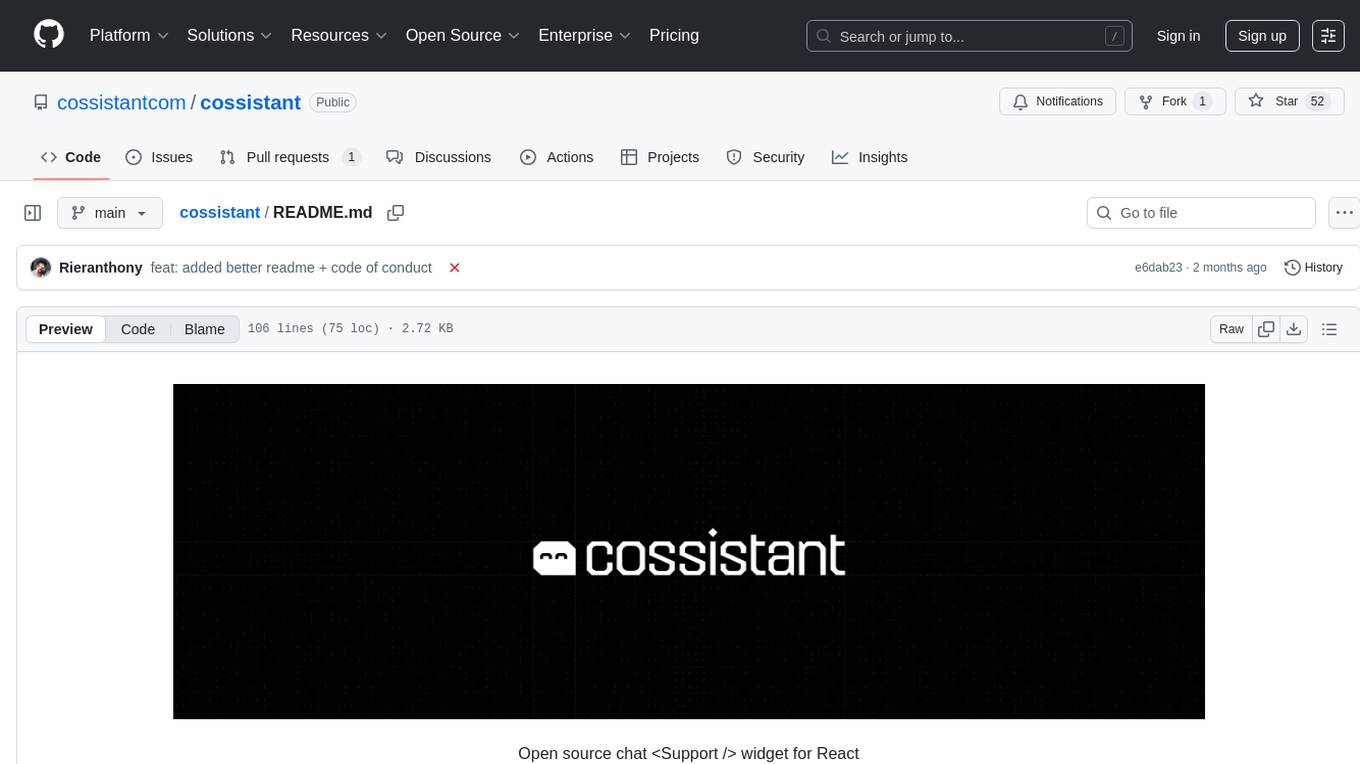Switch to the Issues tab

(x=159, y=157)
